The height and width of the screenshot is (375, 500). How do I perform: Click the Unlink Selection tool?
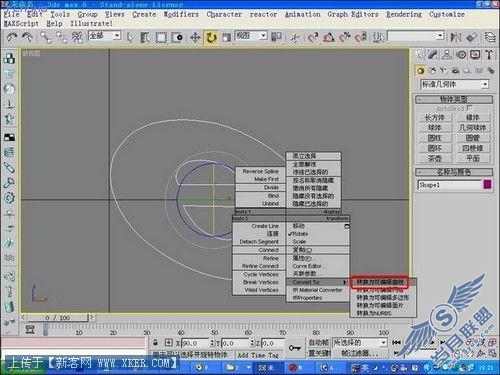coord(61,37)
